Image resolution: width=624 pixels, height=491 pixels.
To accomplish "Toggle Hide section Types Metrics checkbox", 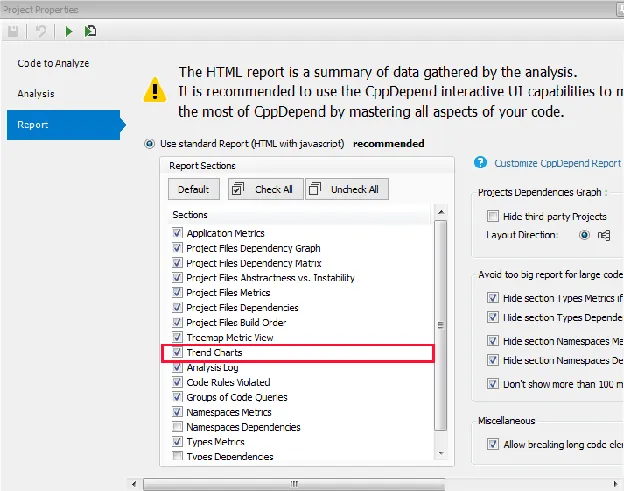I will (x=493, y=298).
